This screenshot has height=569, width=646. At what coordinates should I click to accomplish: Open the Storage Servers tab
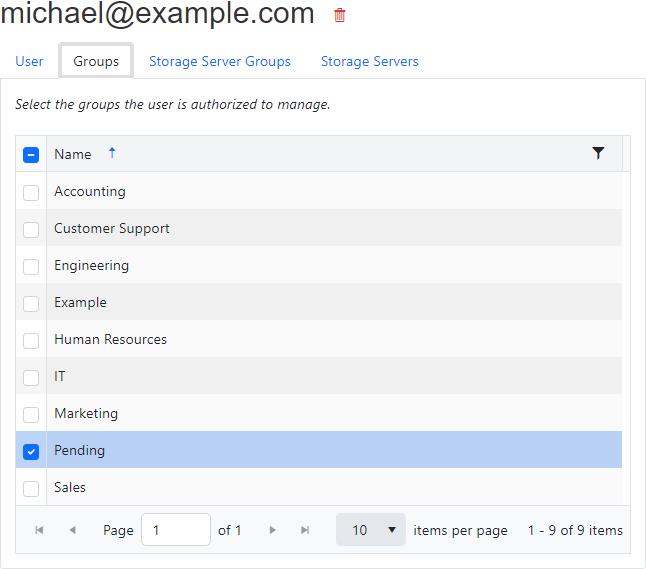(x=369, y=61)
